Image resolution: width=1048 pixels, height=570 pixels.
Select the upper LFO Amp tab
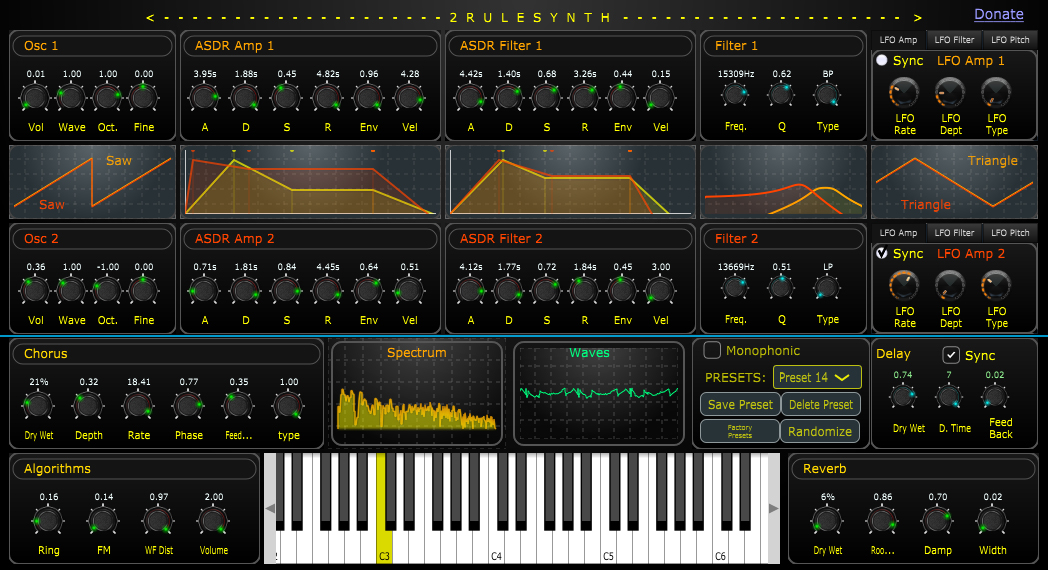tap(898, 40)
